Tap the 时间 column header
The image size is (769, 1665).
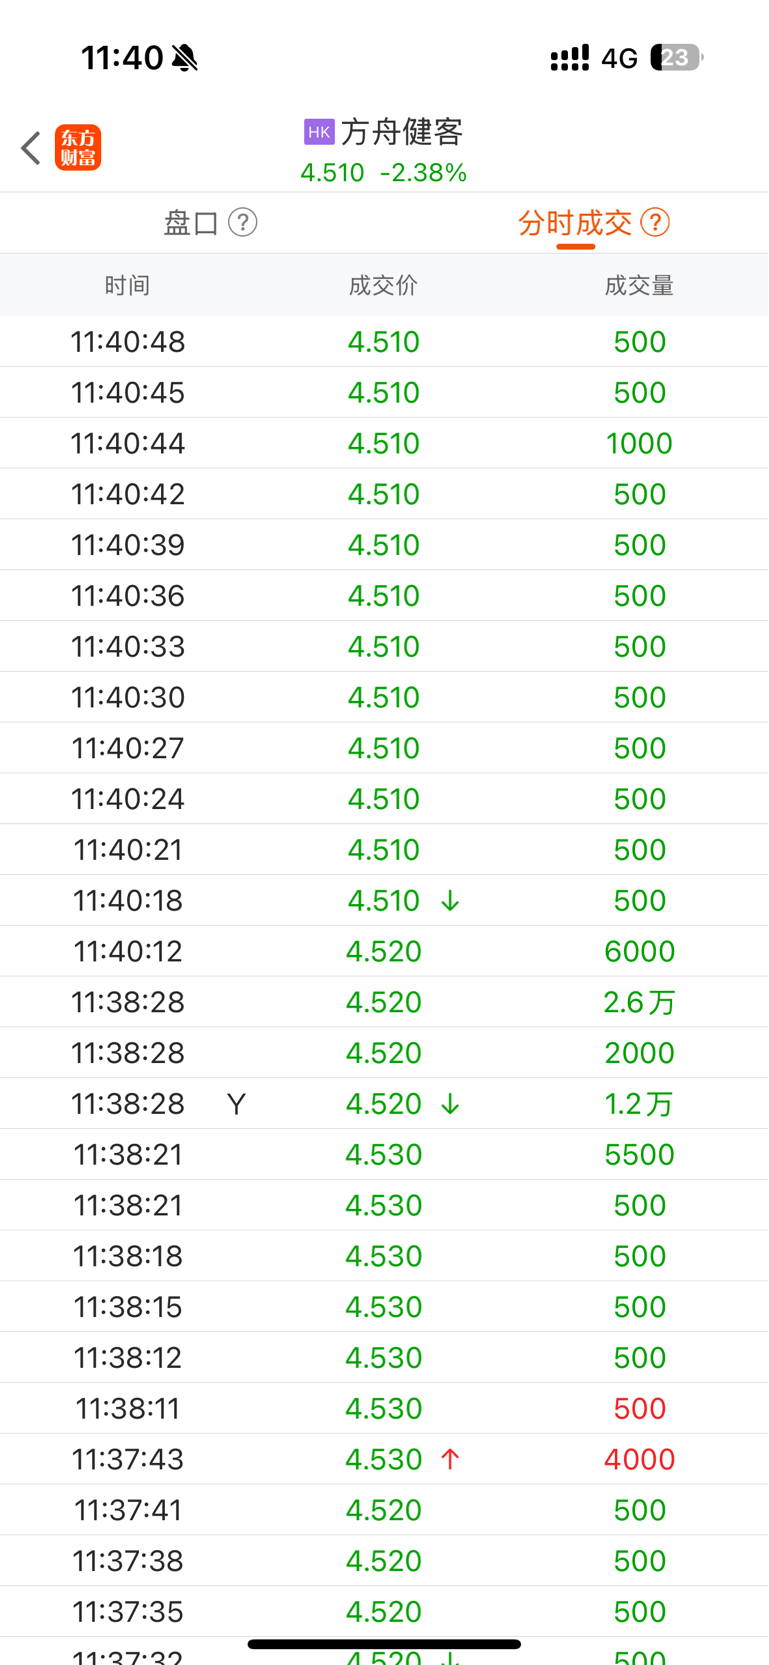pyautogui.click(x=127, y=286)
